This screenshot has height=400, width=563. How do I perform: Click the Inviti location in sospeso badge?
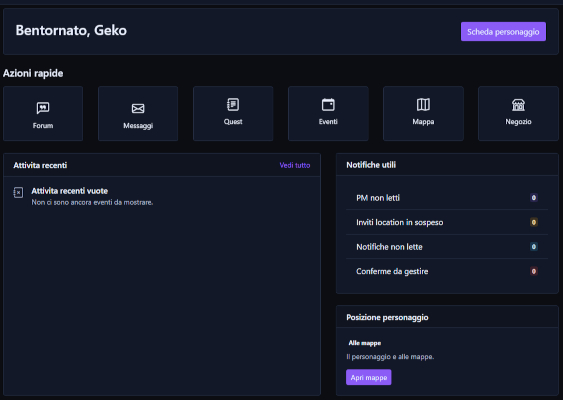[x=534, y=222]
